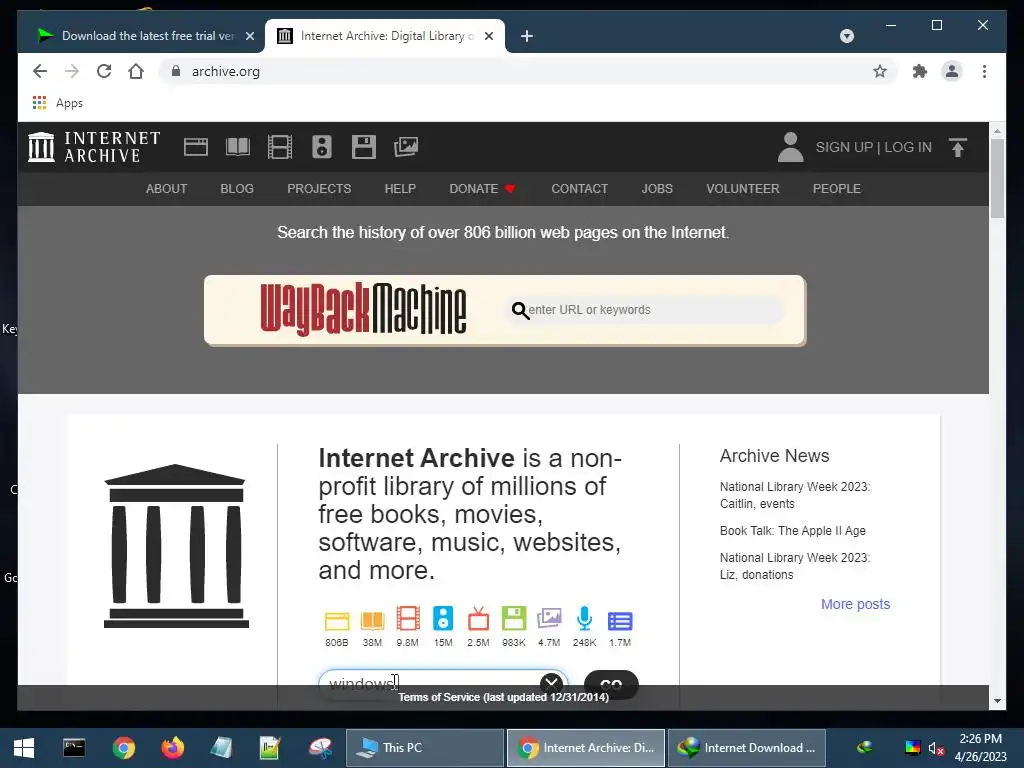The width and height of the screenshot is (1024, 768).
Task: Open the BLOG menu item
Action: [237, 189]
